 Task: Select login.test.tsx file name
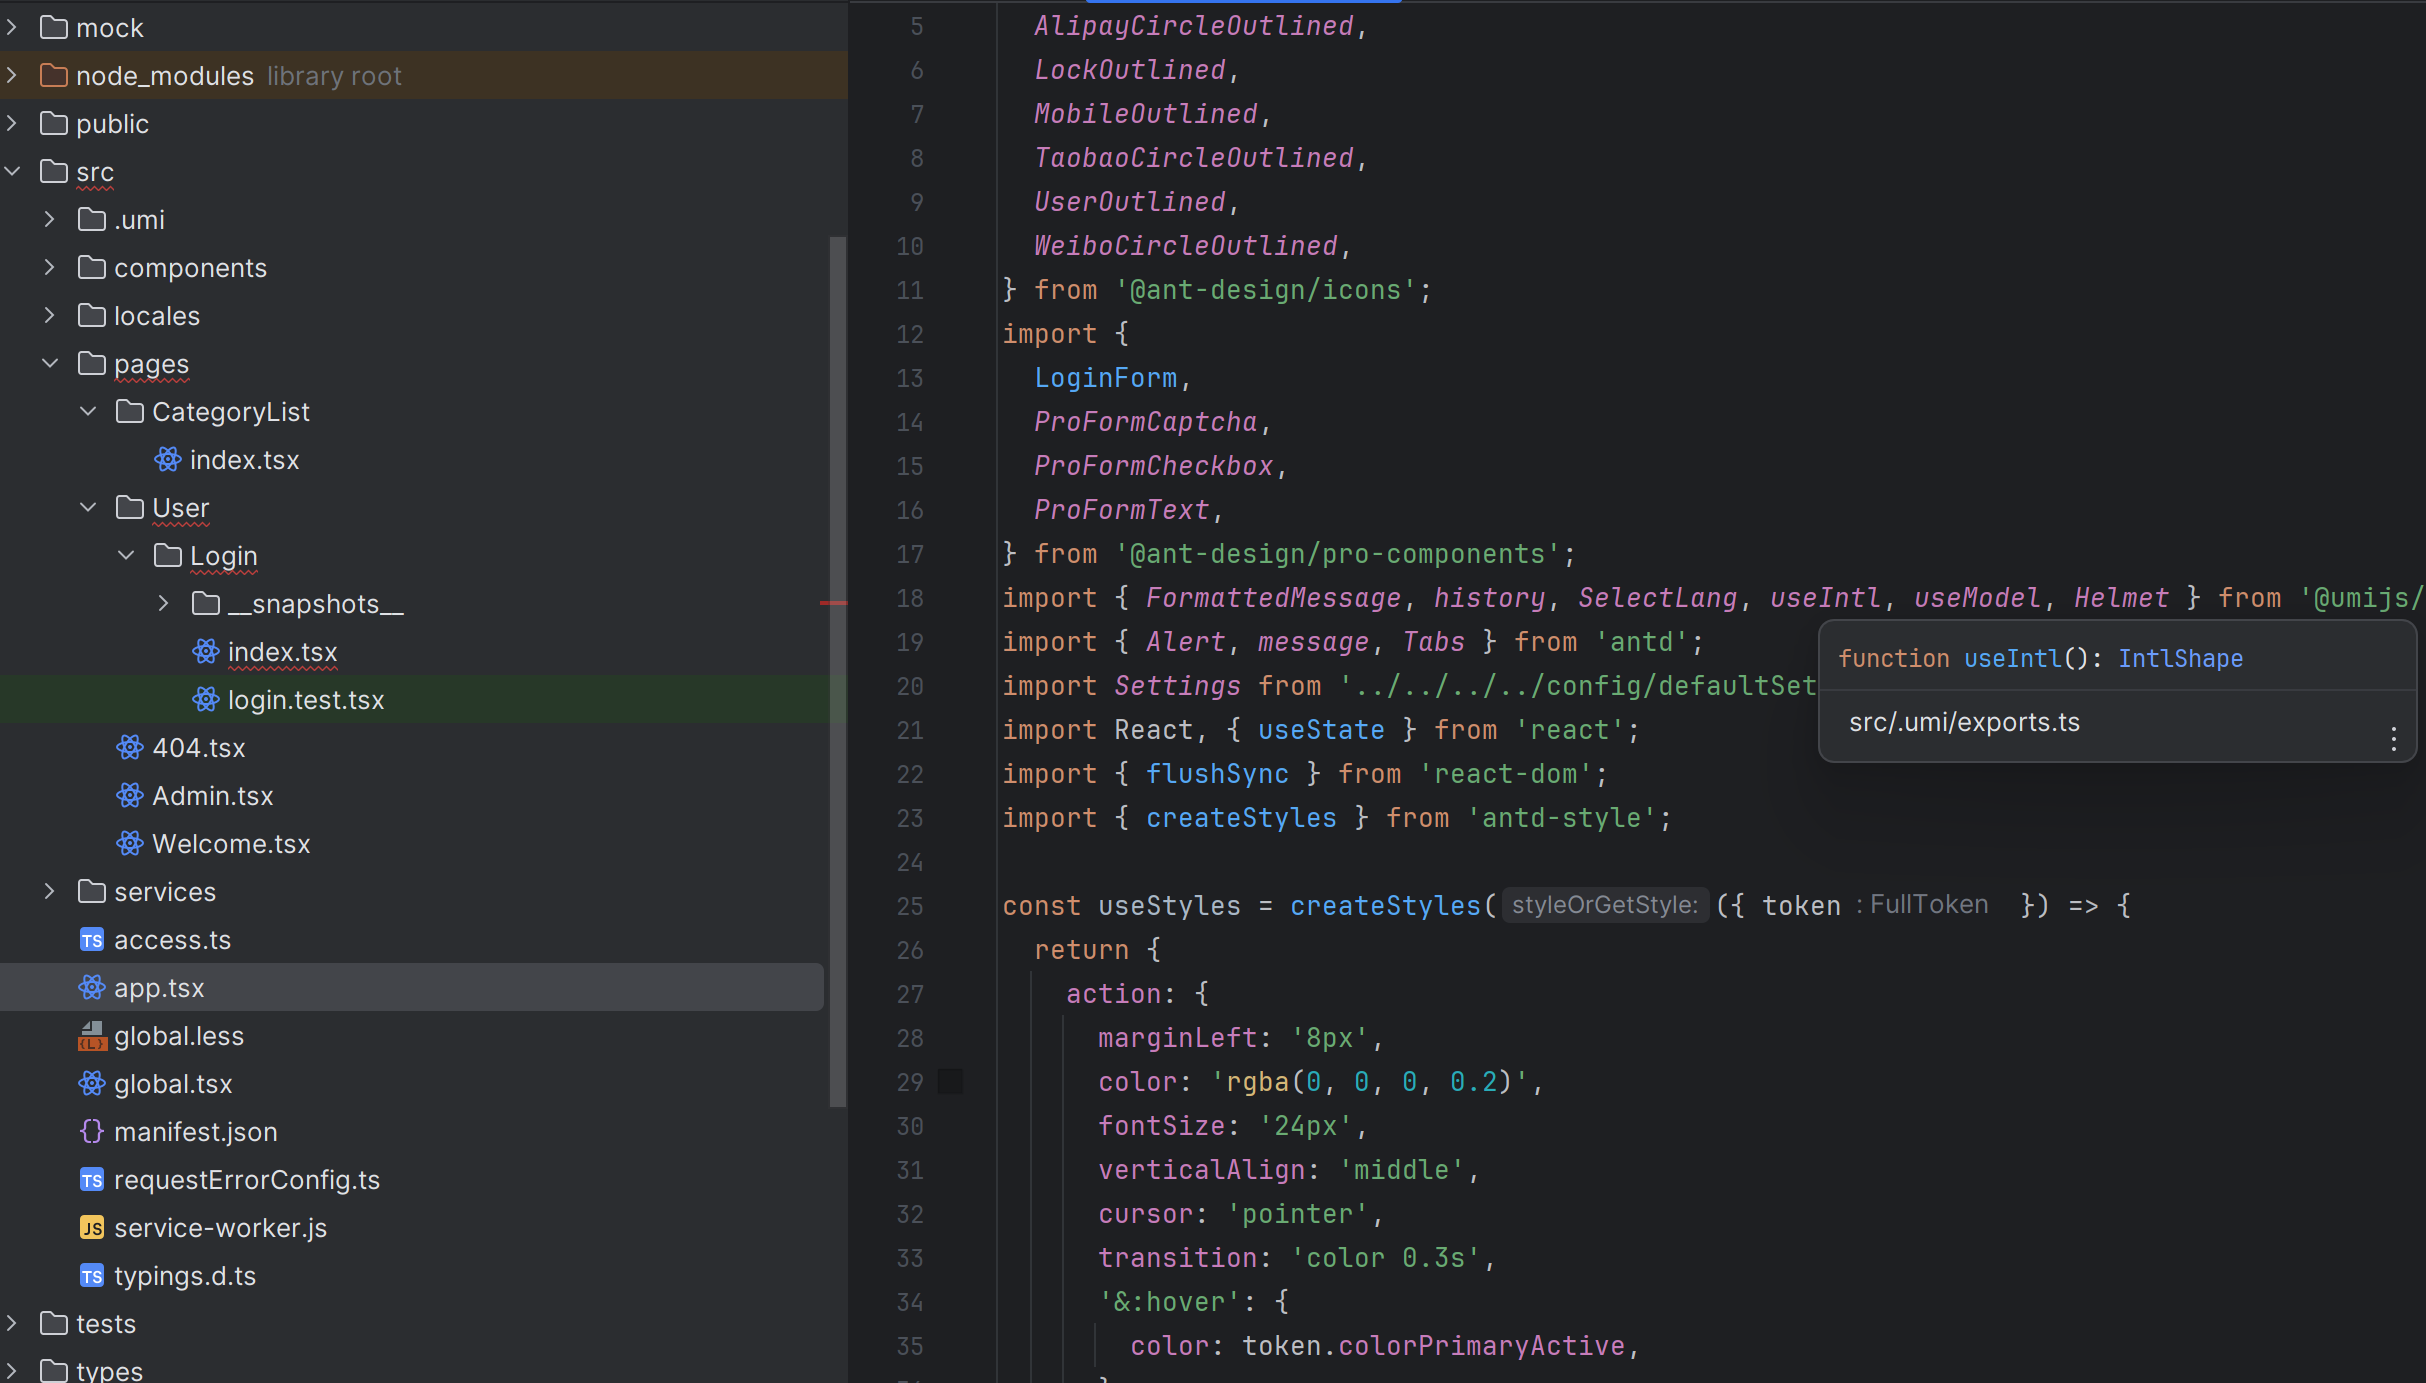pos(306,700)
